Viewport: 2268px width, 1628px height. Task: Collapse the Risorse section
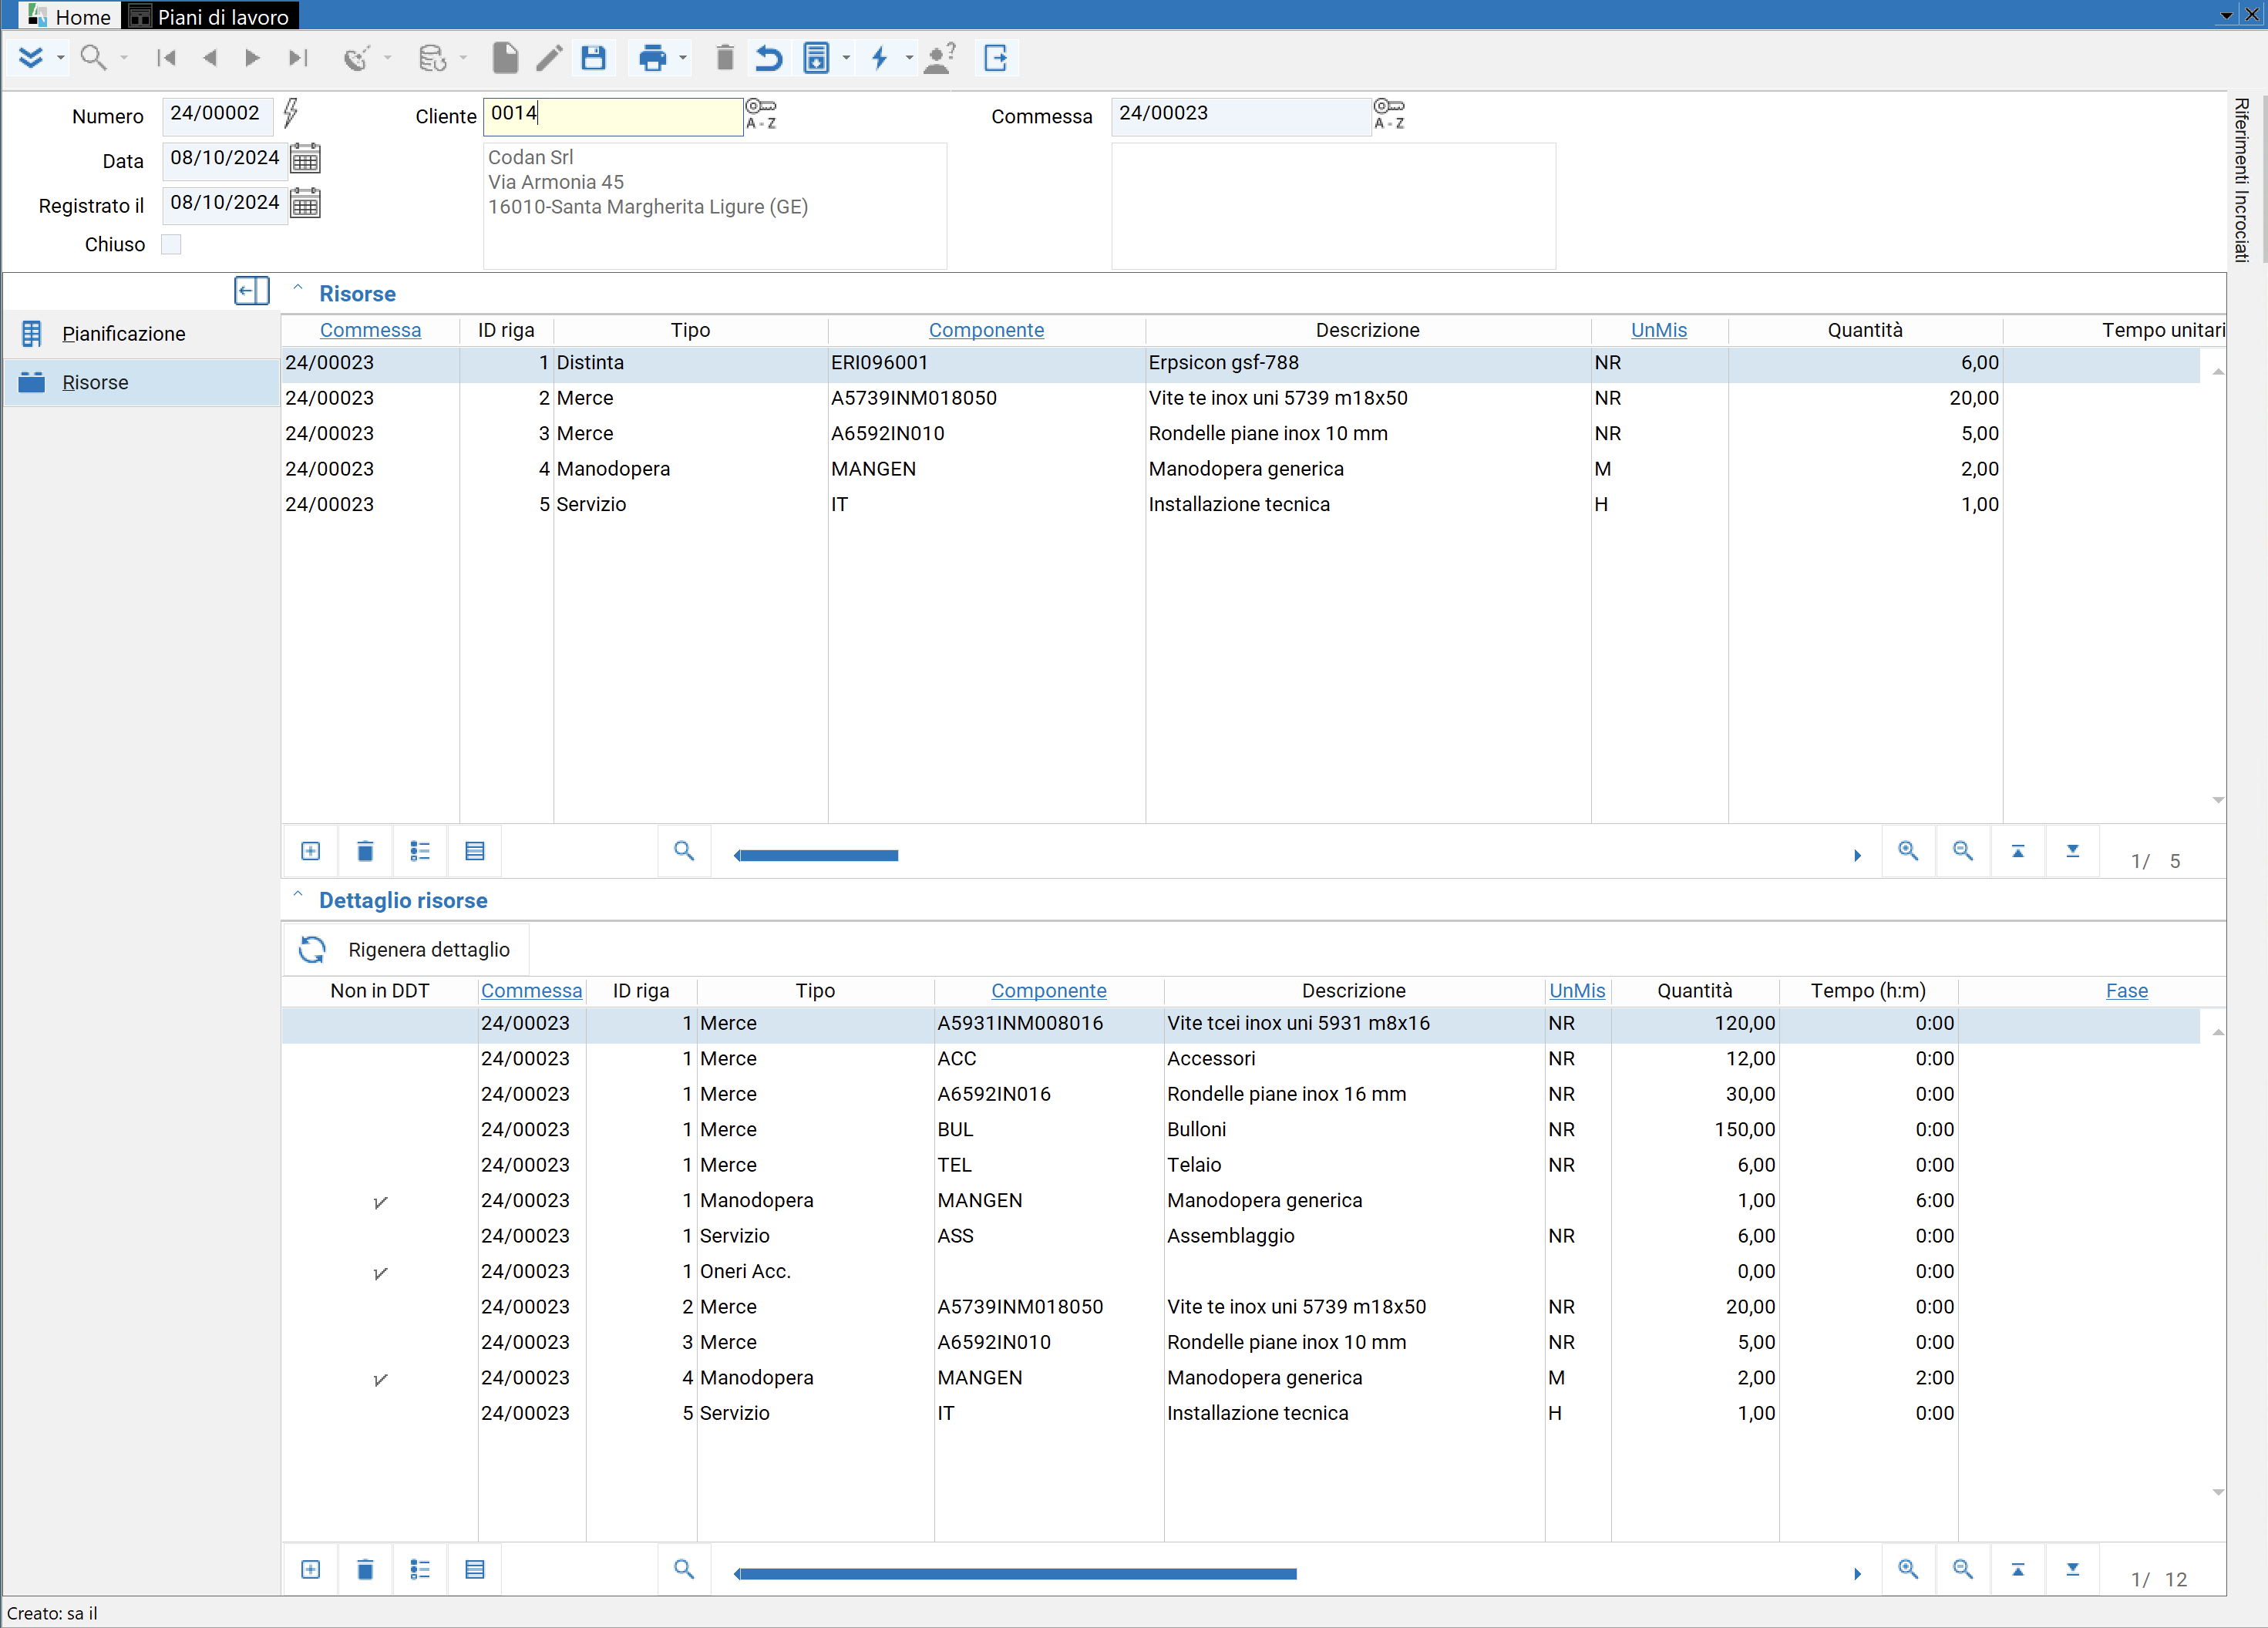(x=297, y=288)
